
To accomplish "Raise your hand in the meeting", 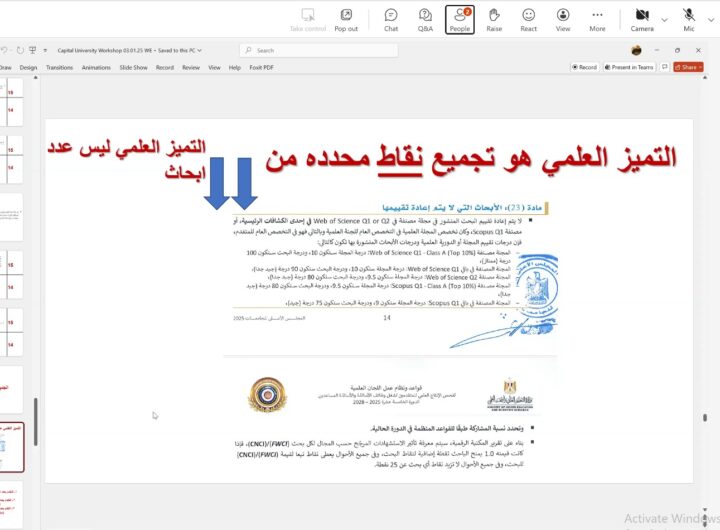I will (494, 19).
